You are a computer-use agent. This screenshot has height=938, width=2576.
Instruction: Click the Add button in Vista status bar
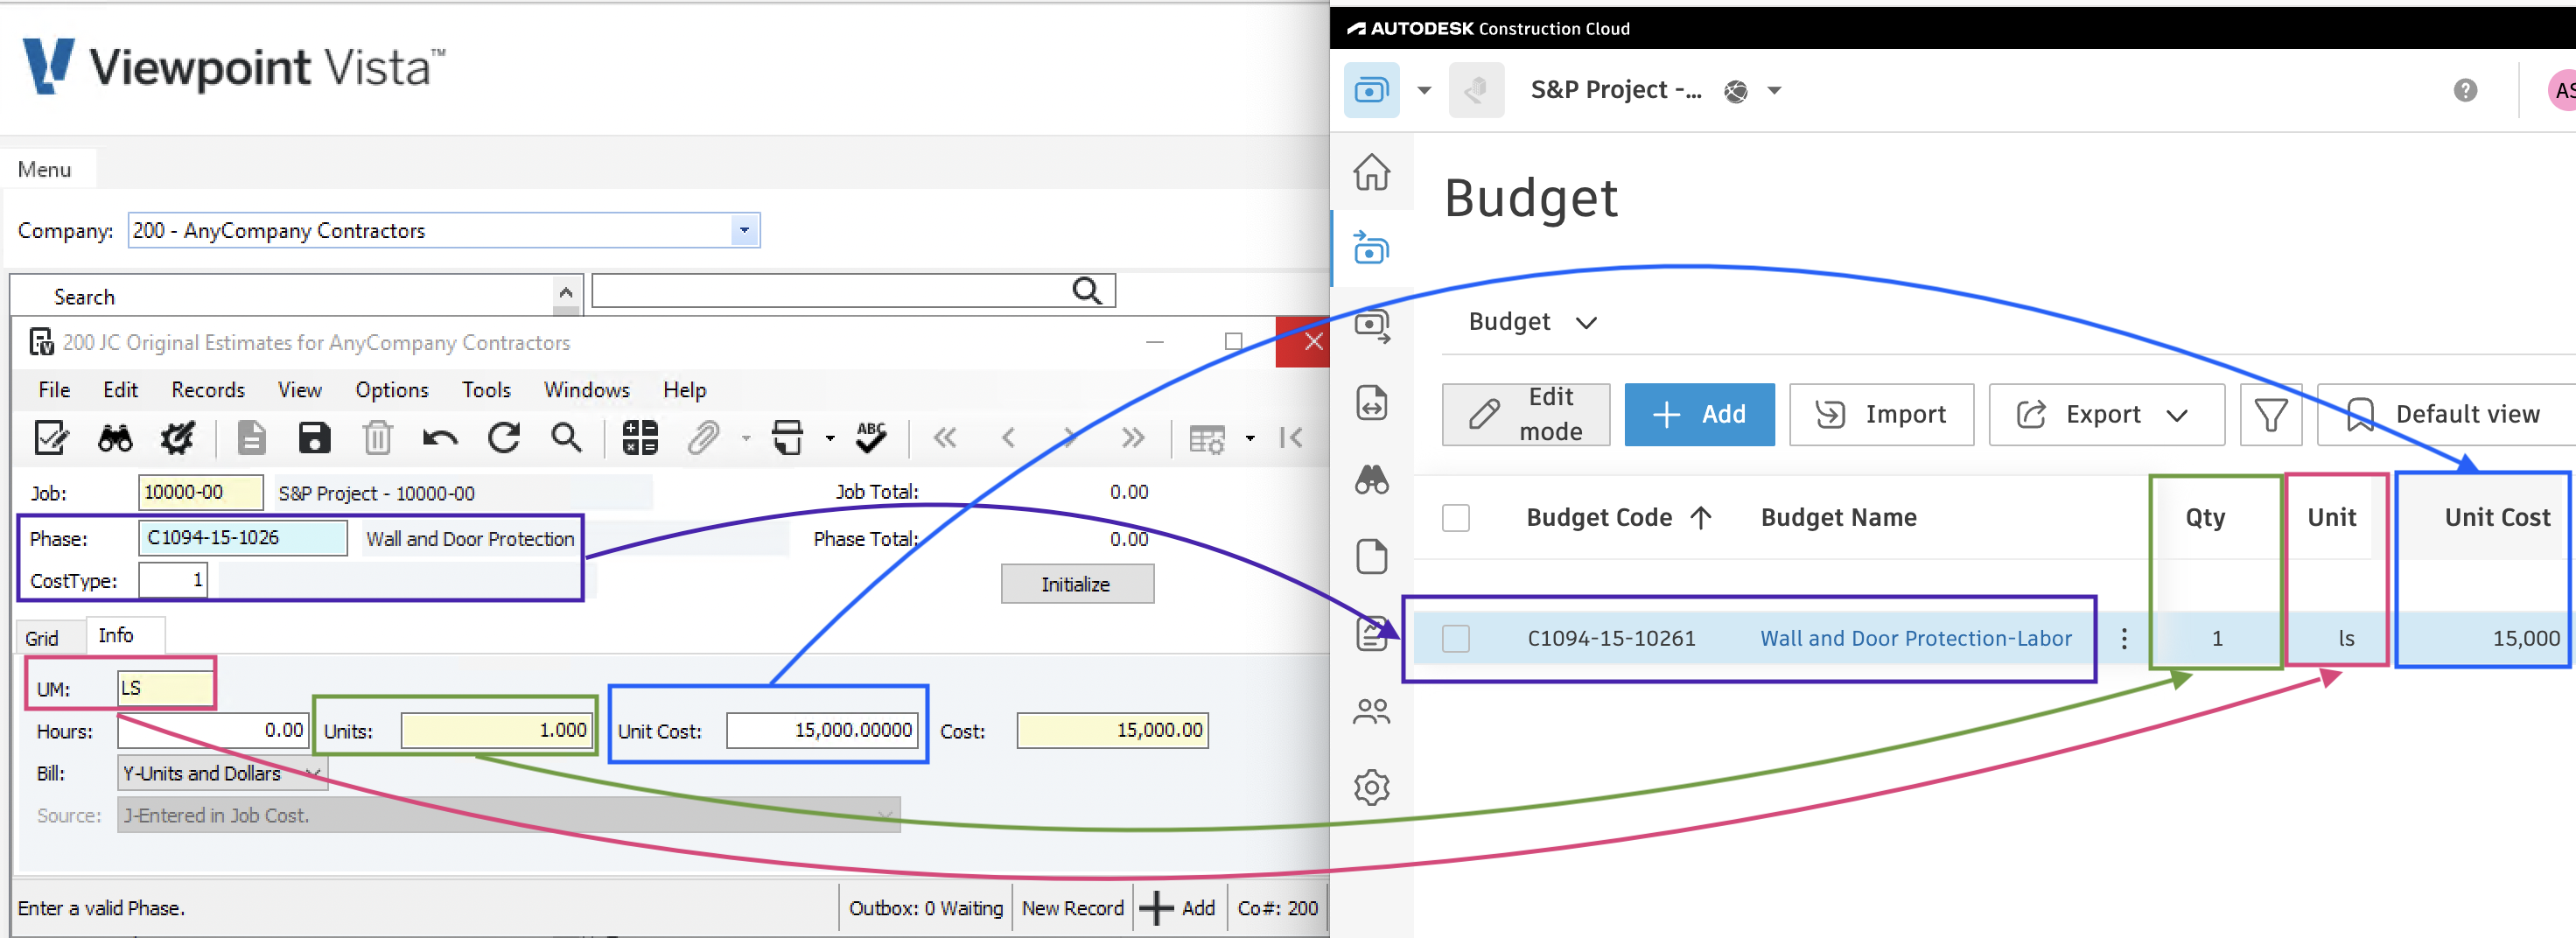pos(1177,908)
